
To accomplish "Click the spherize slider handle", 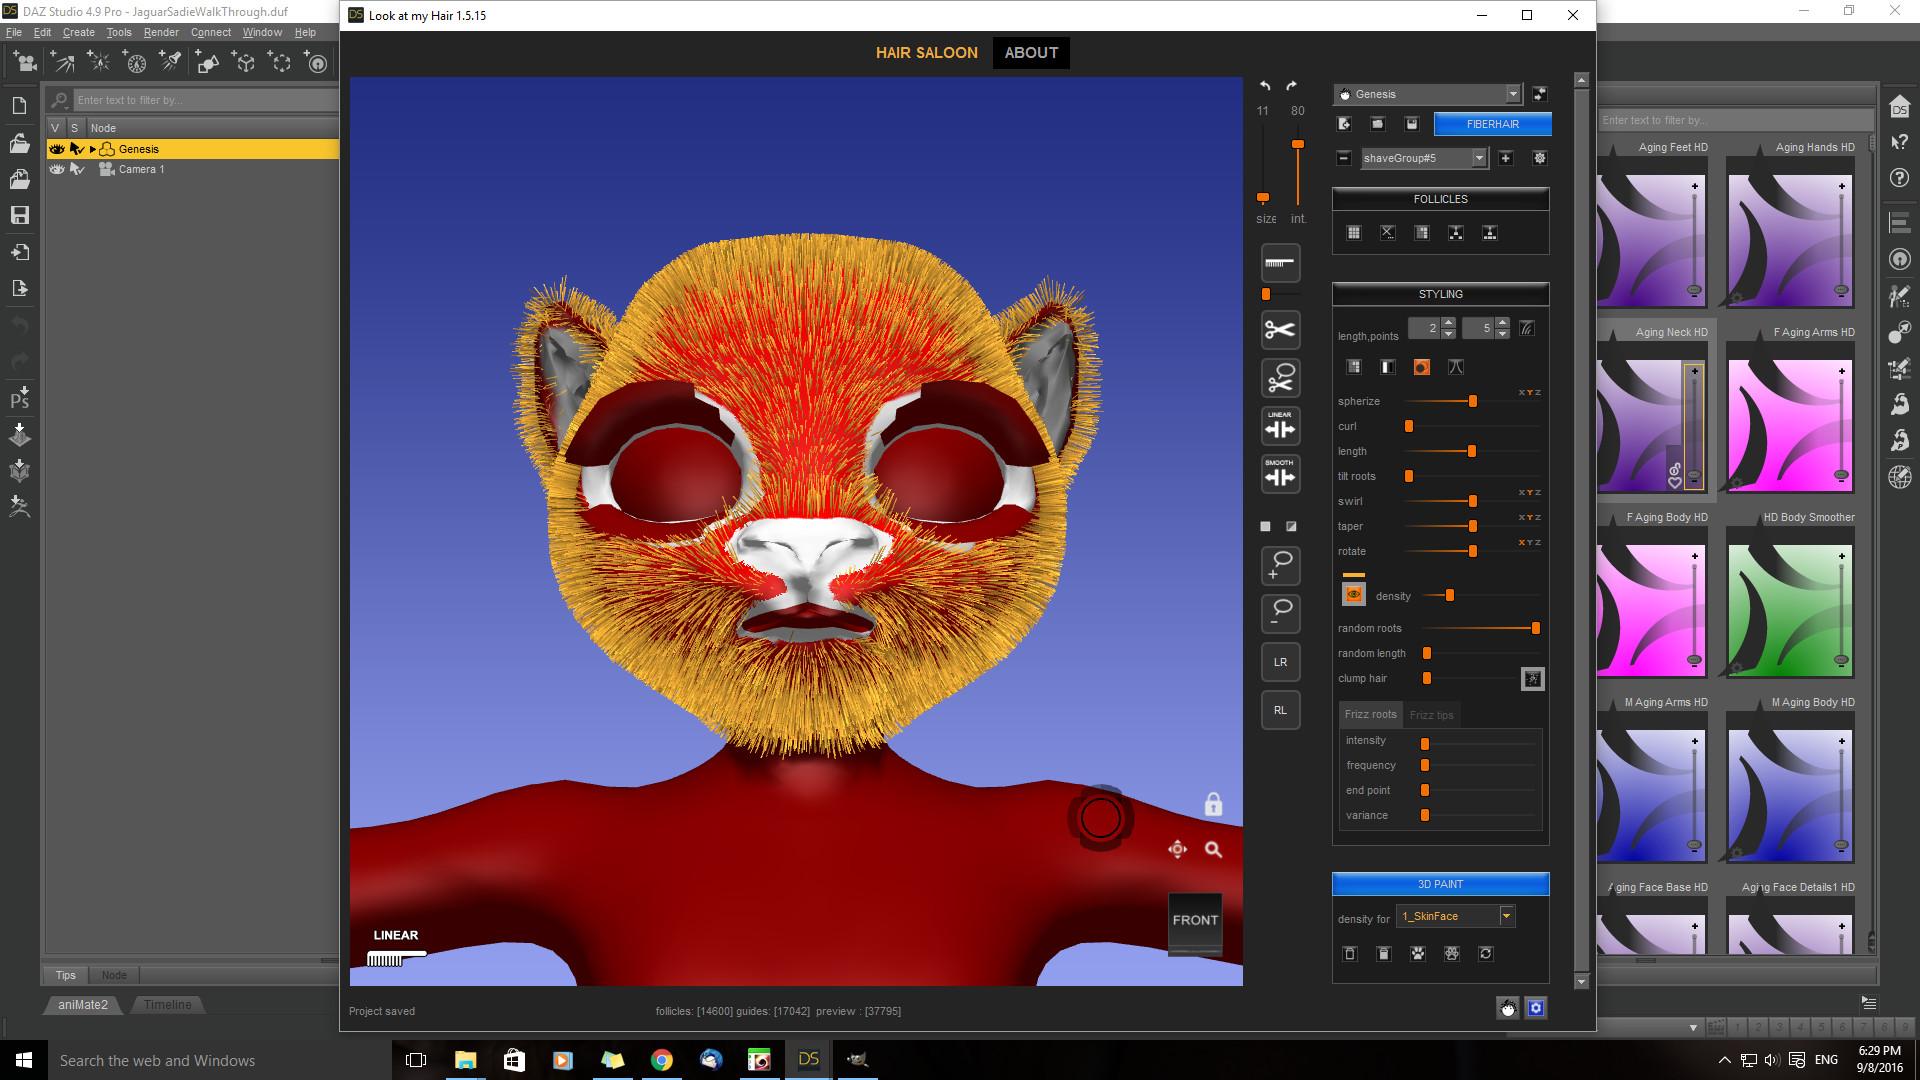I will (x=1472, y=401).
